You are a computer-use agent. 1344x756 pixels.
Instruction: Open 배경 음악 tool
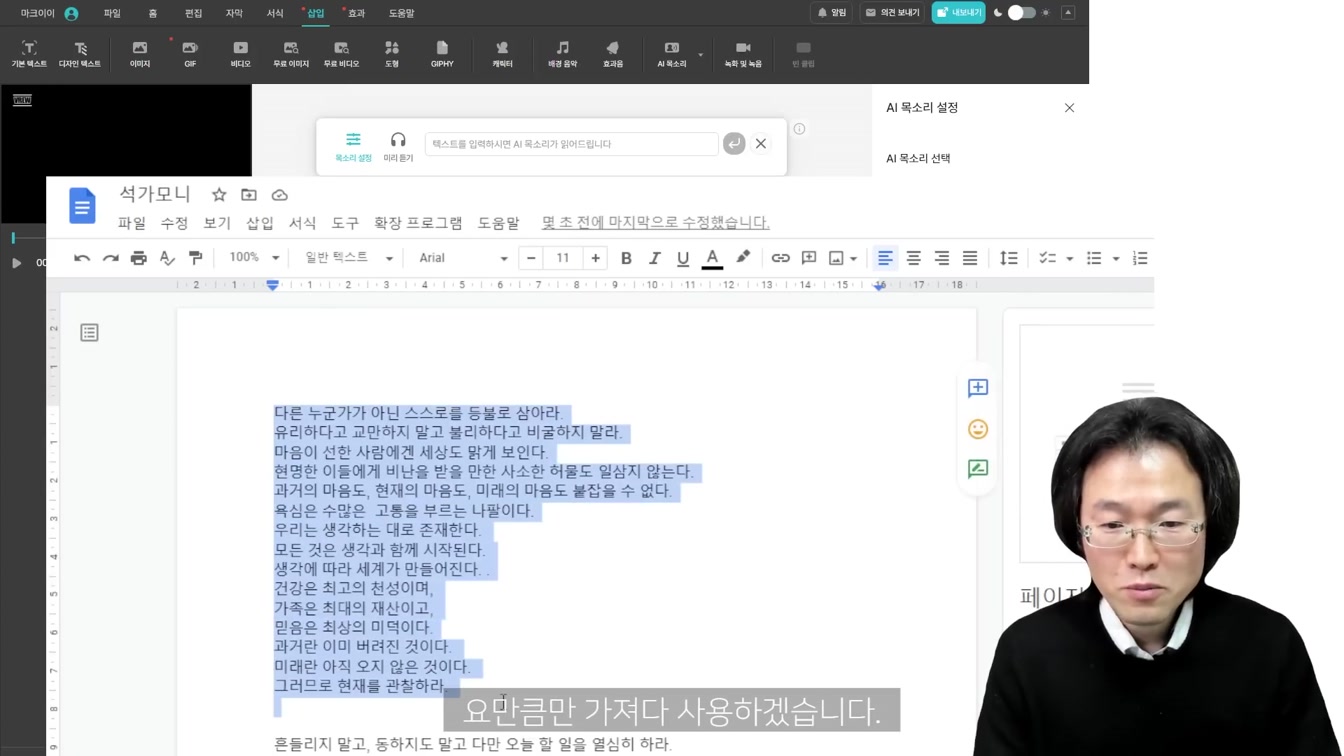tap(563, 54)
